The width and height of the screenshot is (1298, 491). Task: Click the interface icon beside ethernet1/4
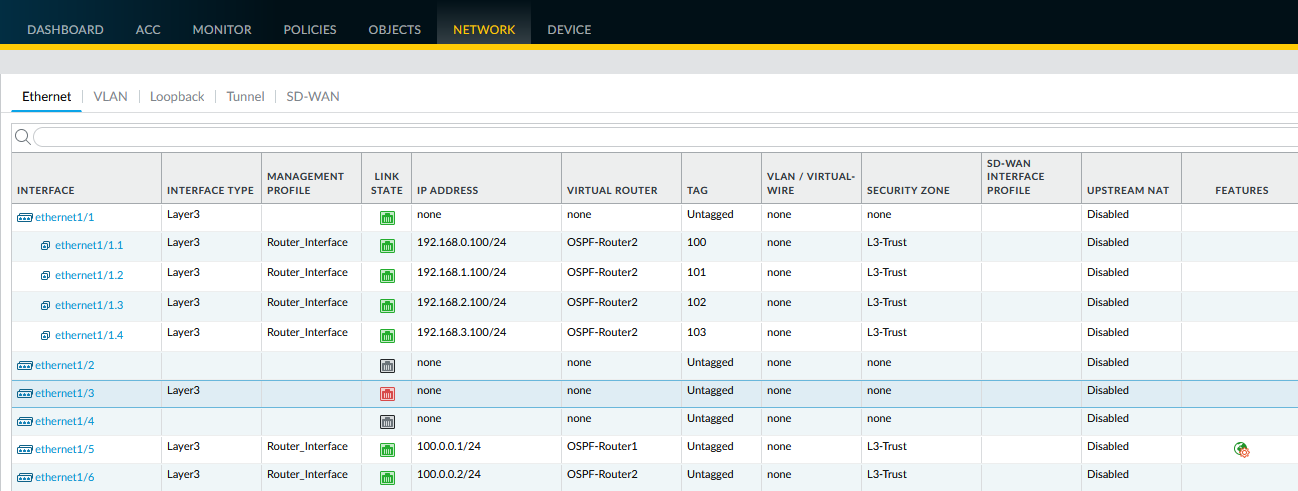point(25,422)
